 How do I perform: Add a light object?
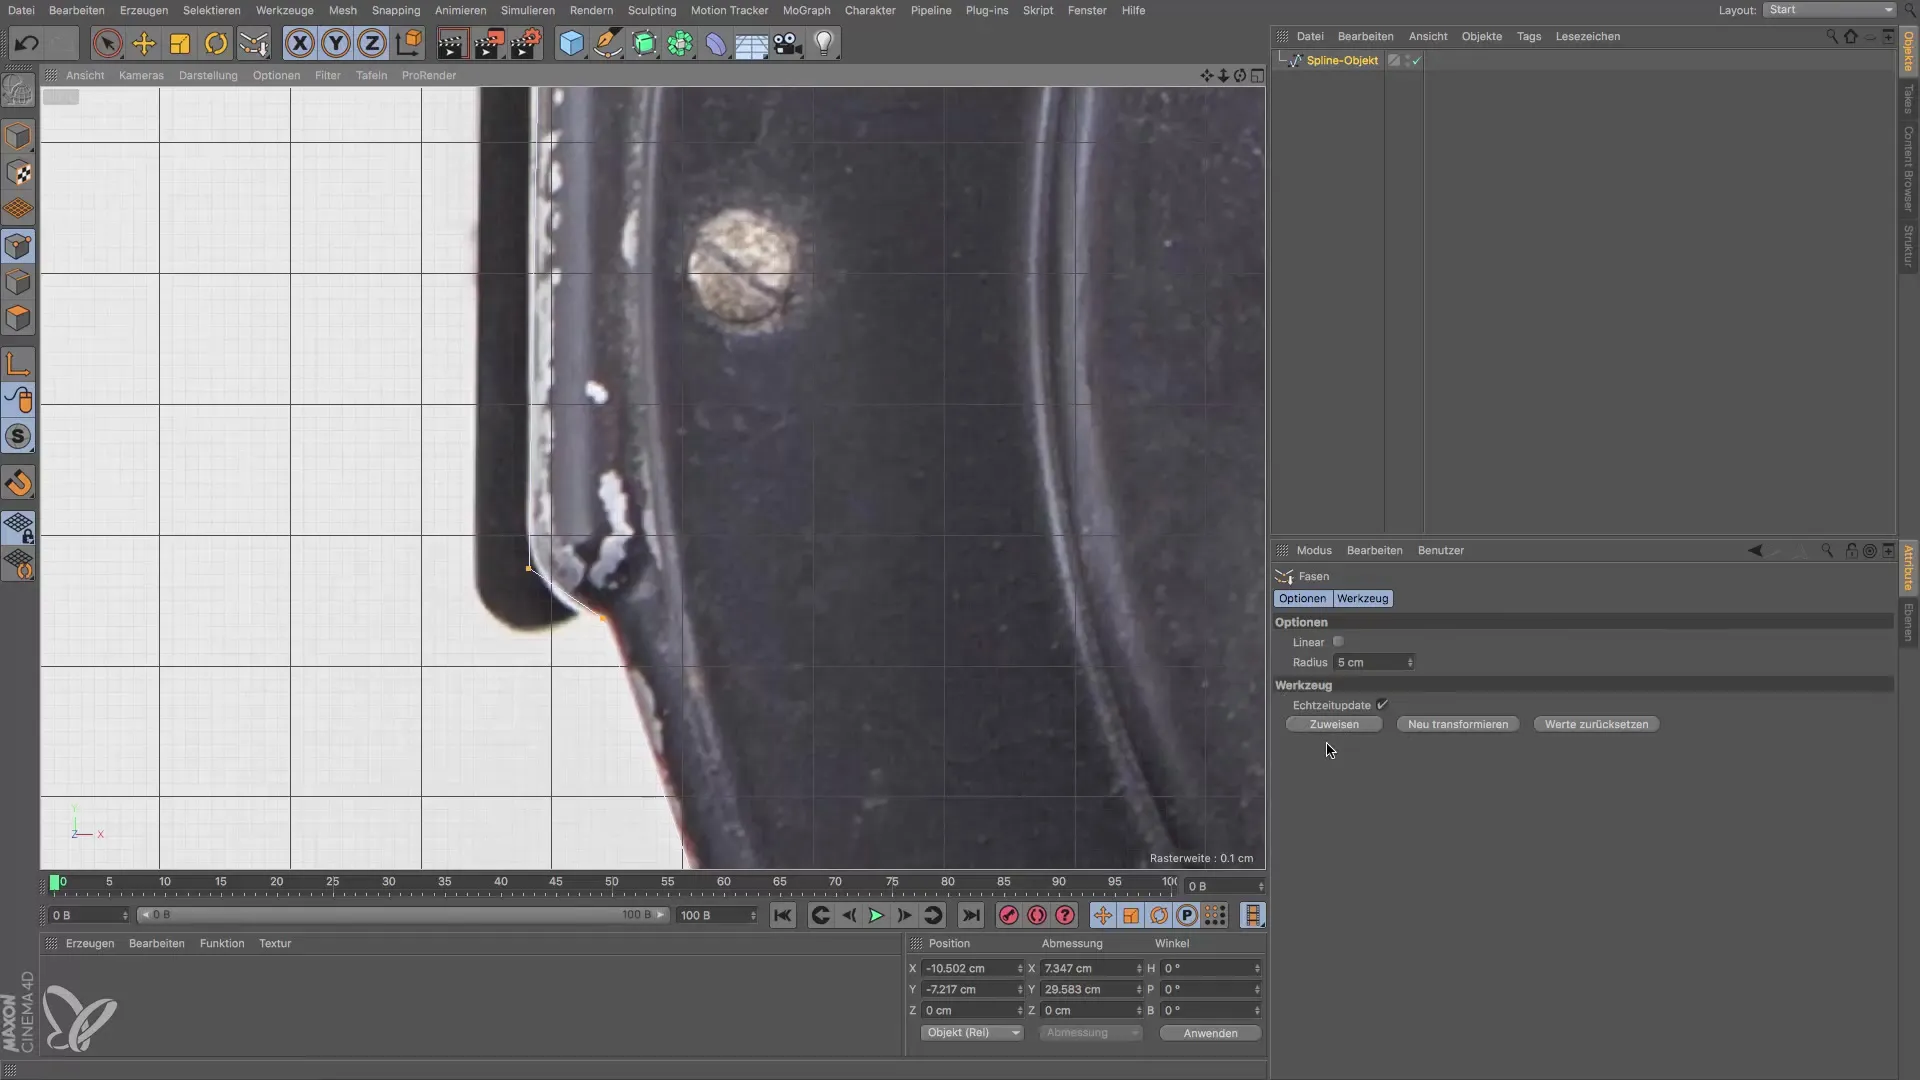(x=824, y=43)
